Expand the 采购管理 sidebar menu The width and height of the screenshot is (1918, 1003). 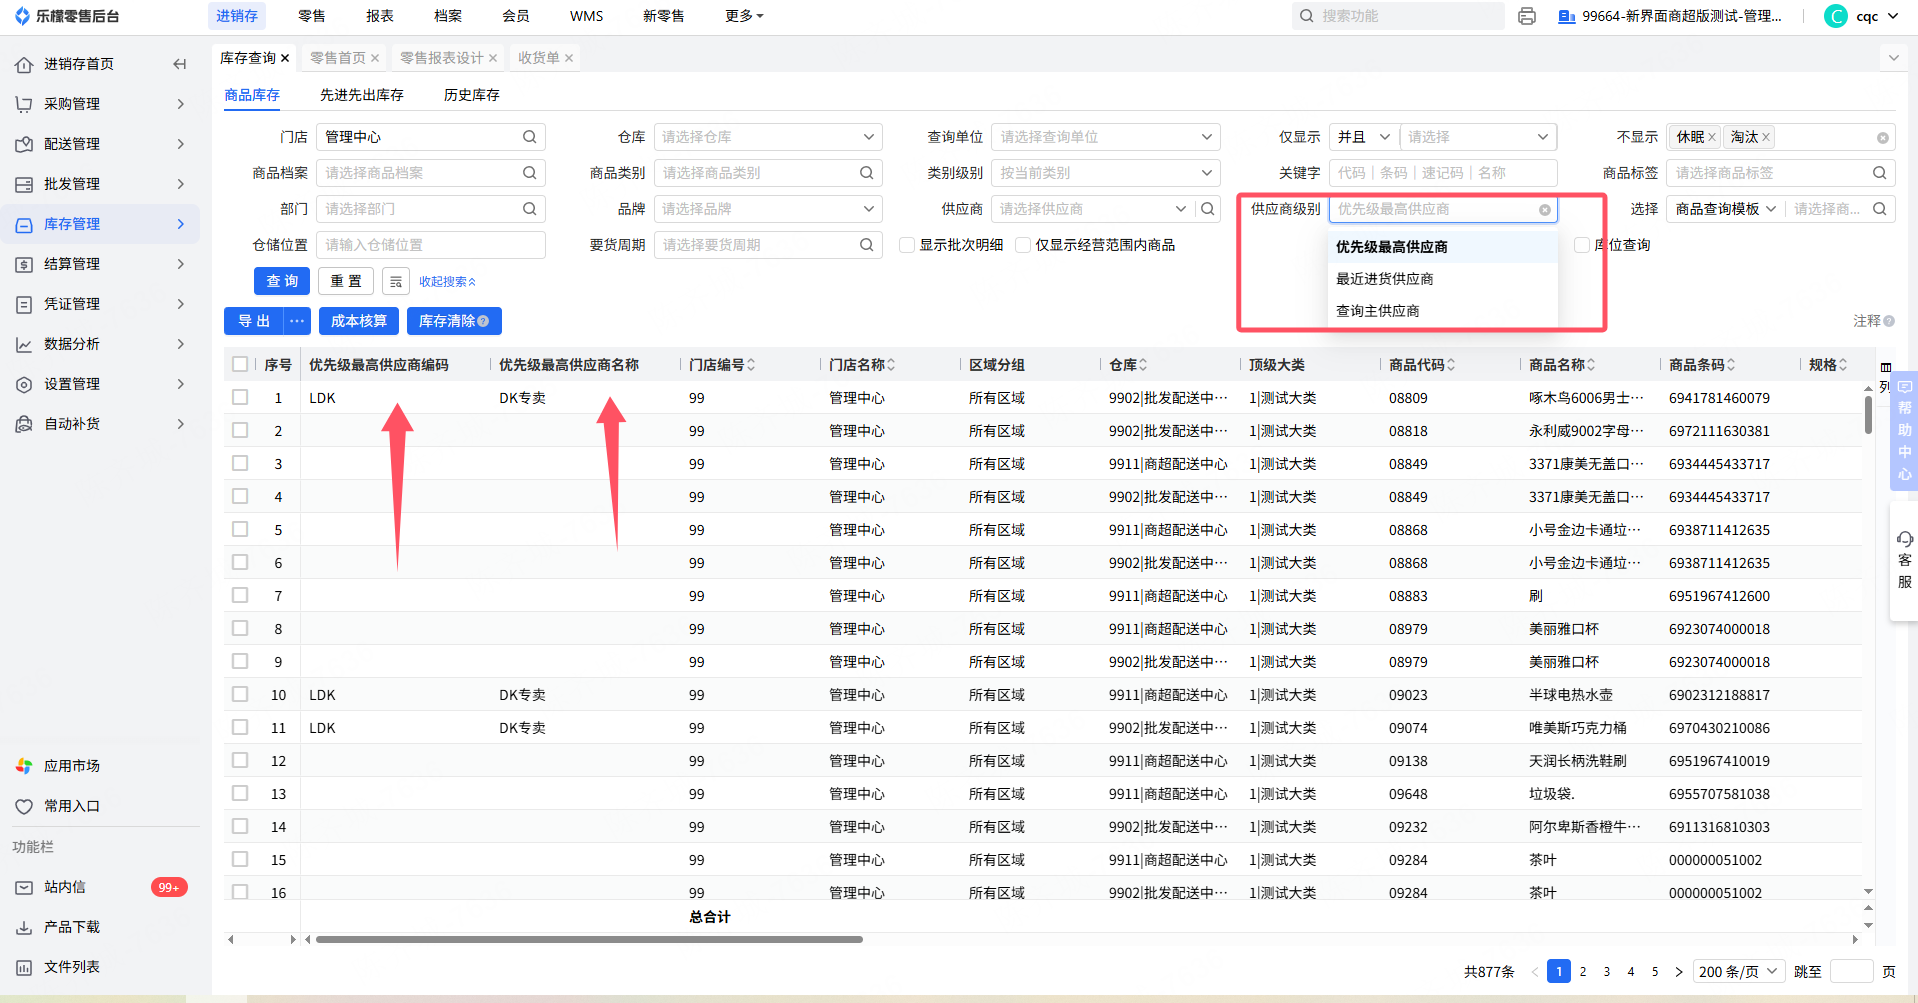click(x=100, y=104)
